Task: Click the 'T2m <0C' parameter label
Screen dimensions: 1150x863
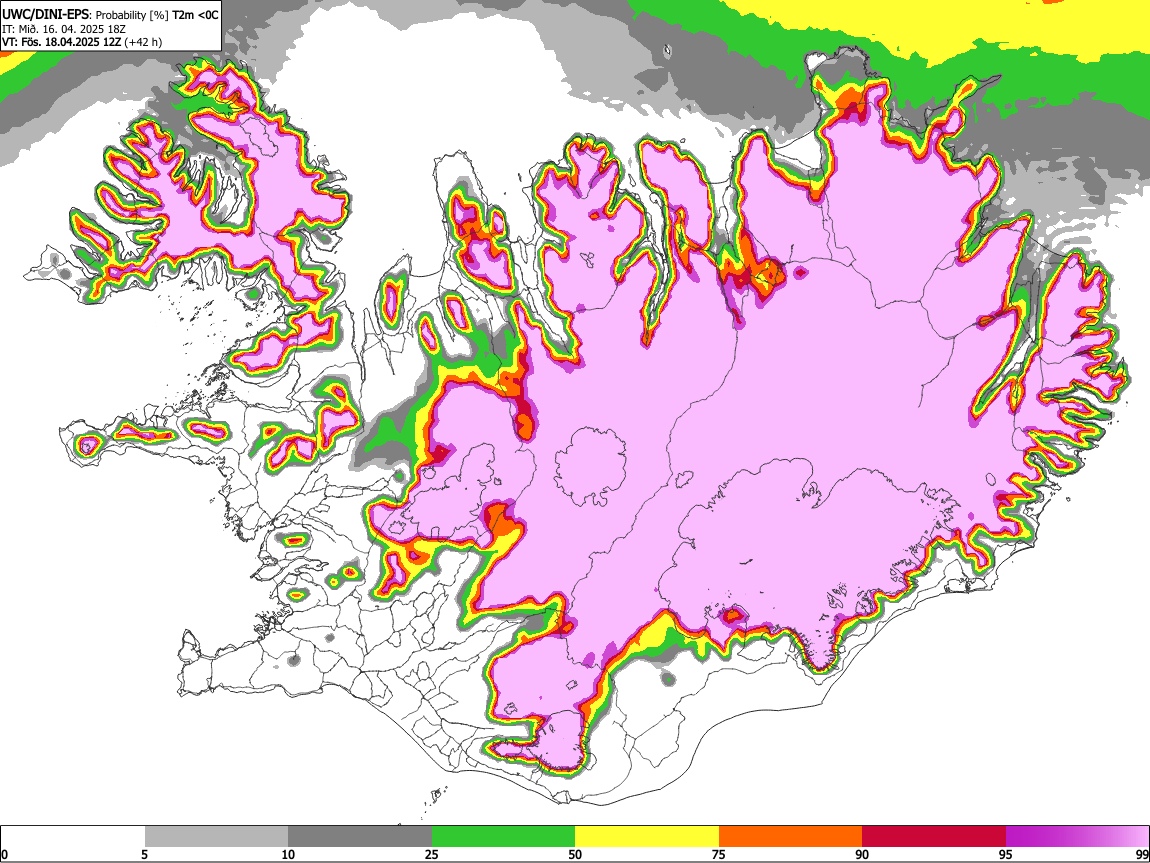Action: pyautogui.click(x=195, y=15)
